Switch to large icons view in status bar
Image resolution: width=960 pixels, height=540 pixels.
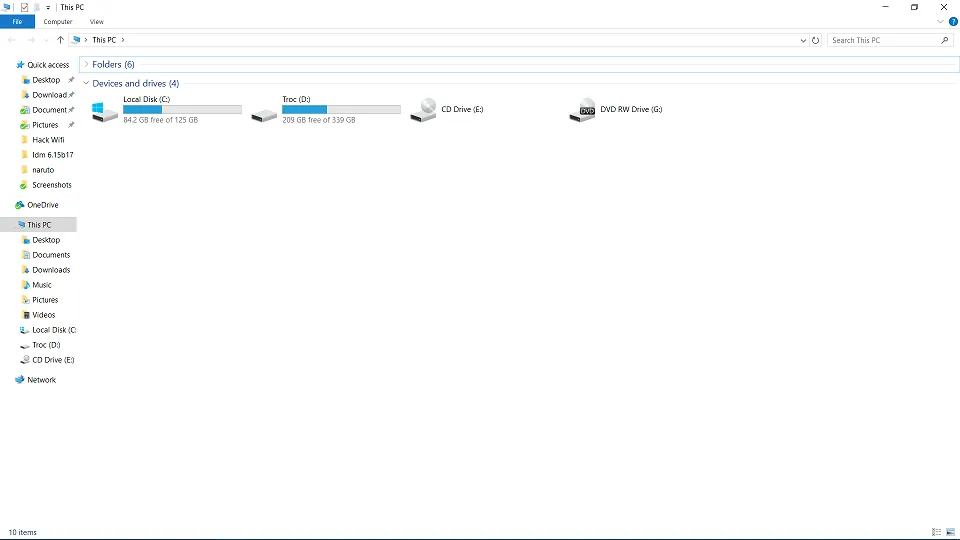click(950, 532)
